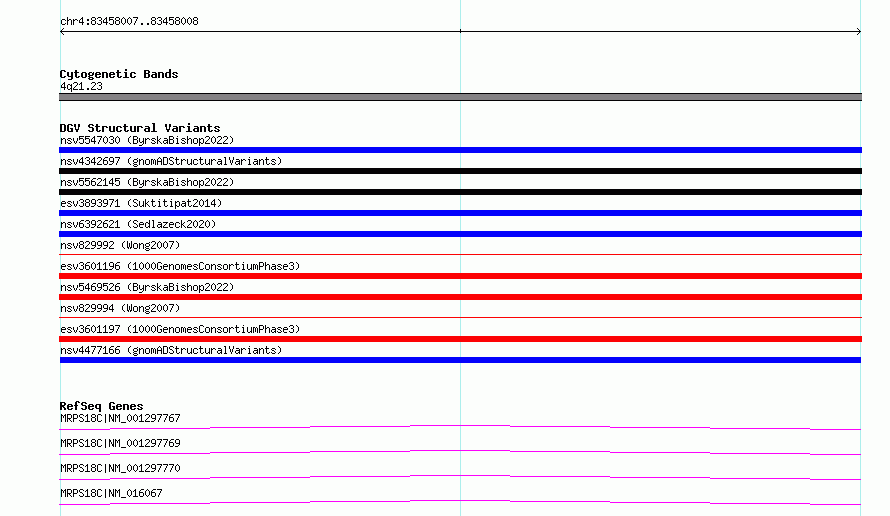This screenshot has width=890, height=516.
Task: Click the center tick mark on the ruler
Action: (x=460, y=31)
